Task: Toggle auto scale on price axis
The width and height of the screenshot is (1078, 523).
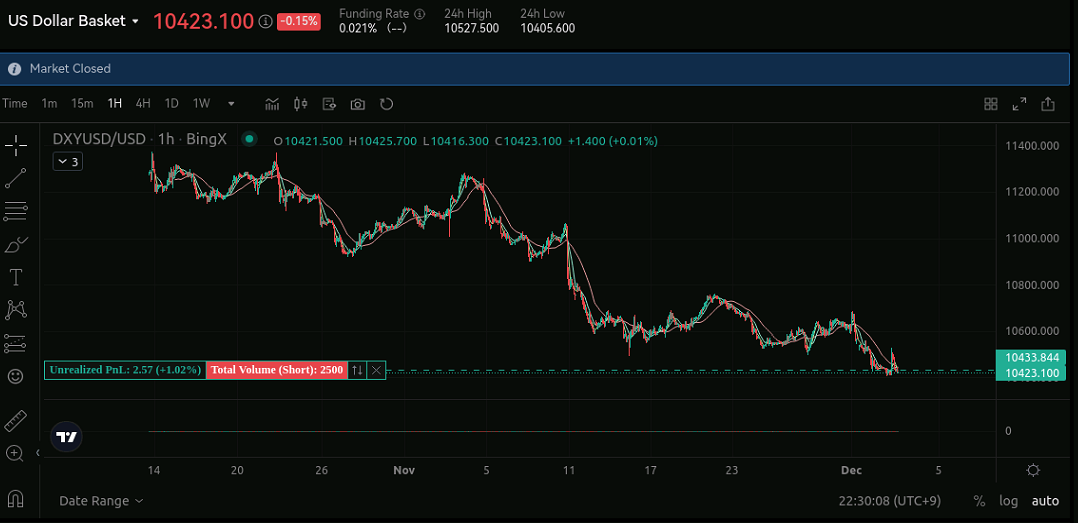Action: pos(1045,501)
